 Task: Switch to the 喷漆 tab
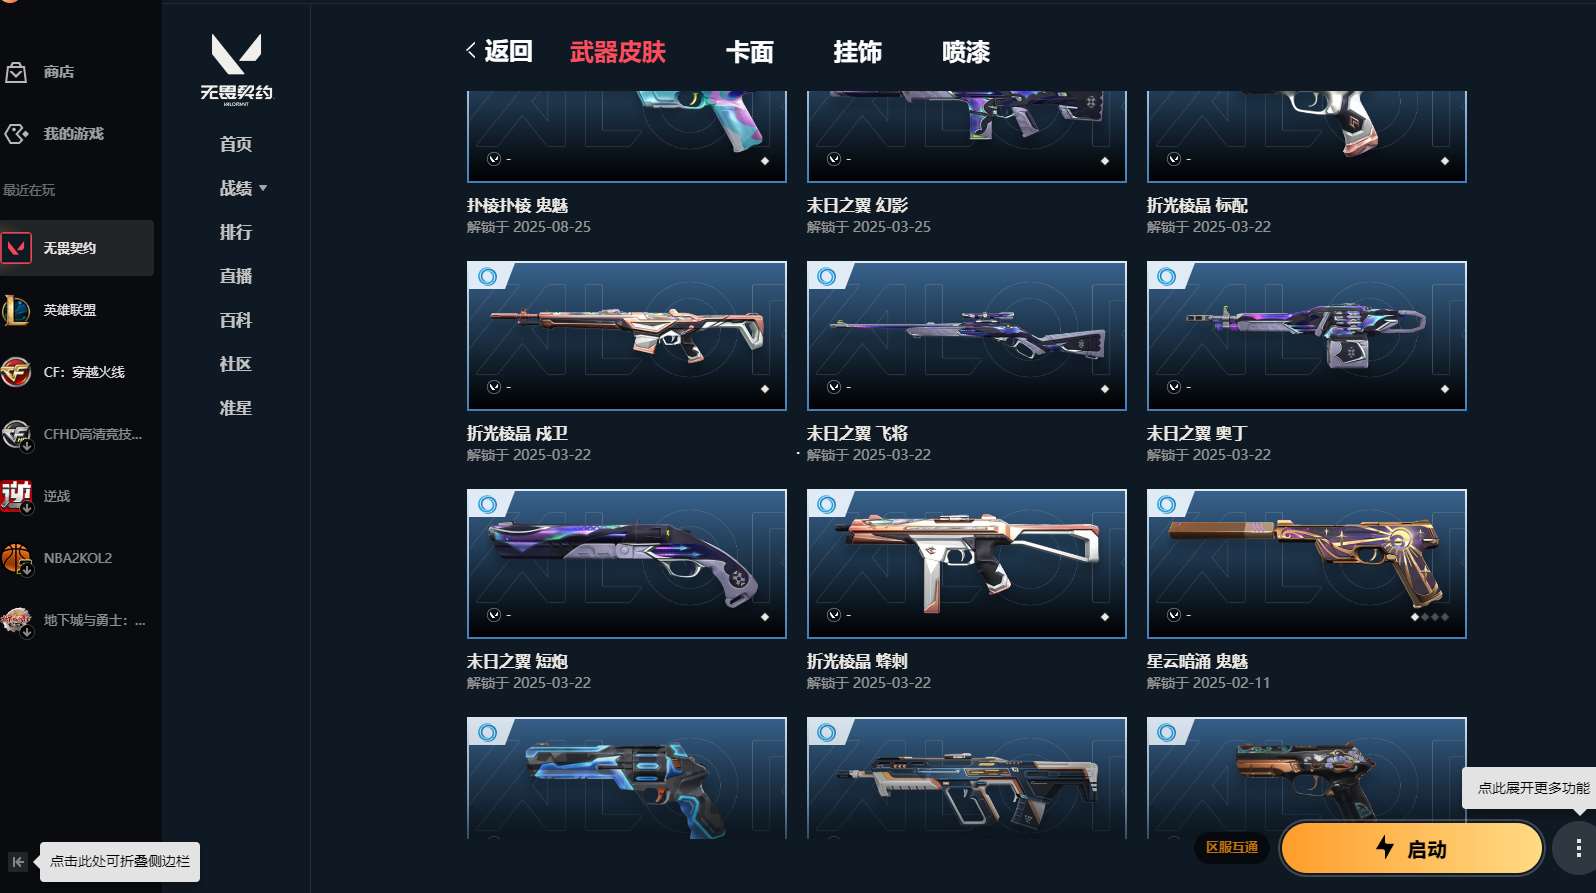coord(966,52)
